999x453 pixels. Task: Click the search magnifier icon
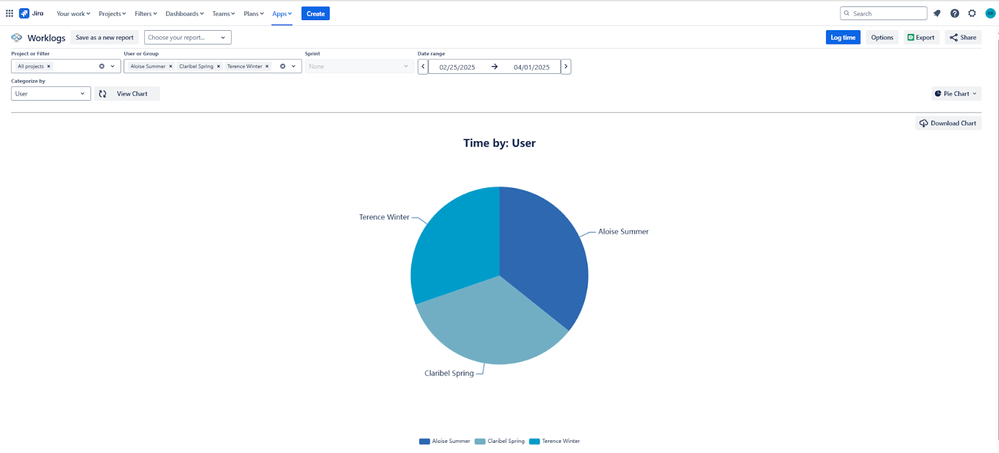pyautogui.click(x=847, y=13)
